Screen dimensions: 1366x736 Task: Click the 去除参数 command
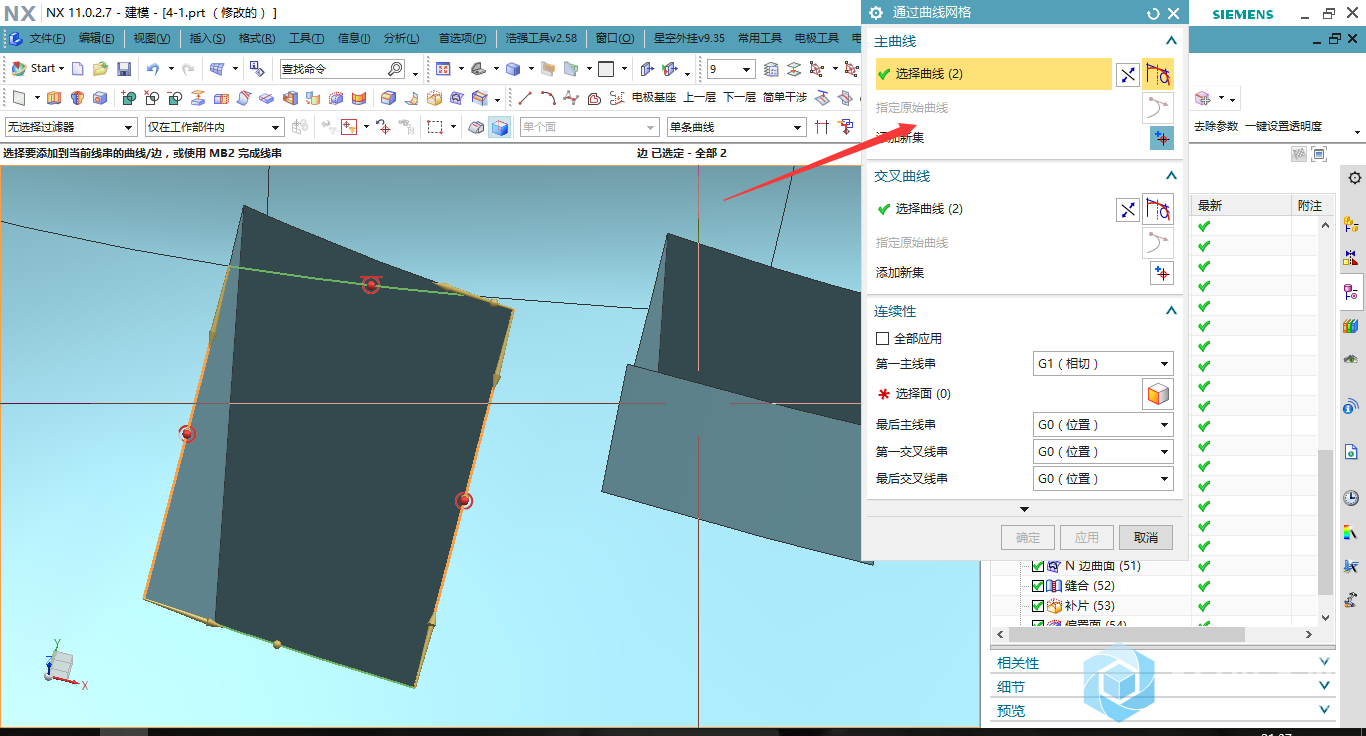(1216, 126)
